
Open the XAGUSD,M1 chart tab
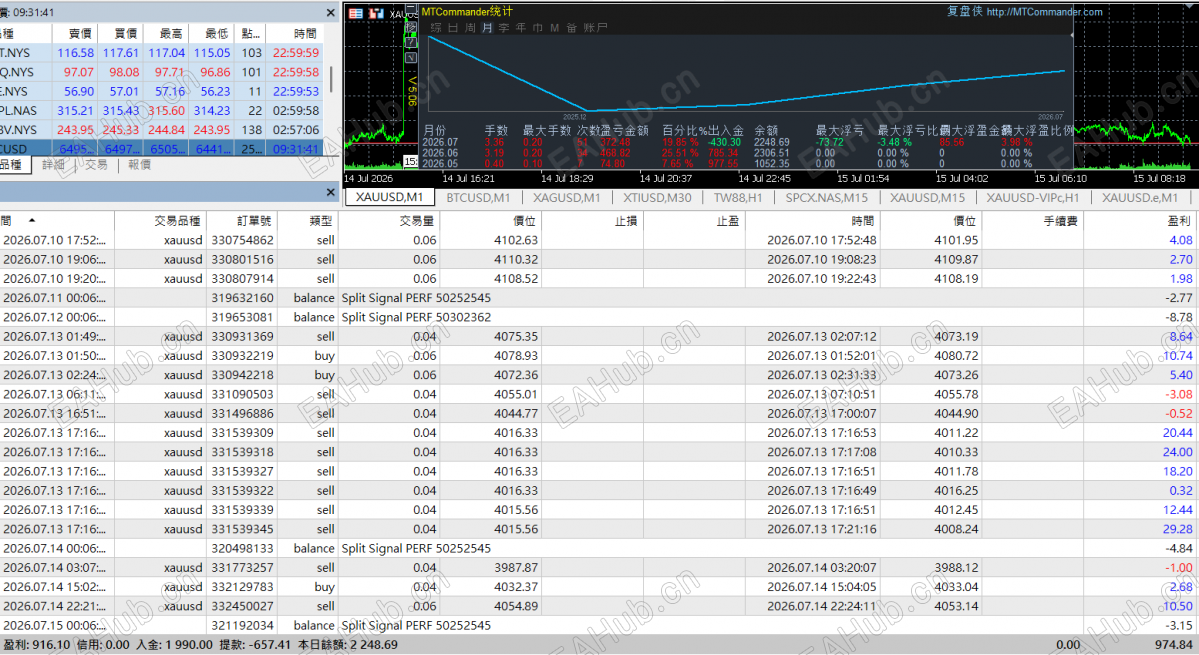(x=567, y=197)
